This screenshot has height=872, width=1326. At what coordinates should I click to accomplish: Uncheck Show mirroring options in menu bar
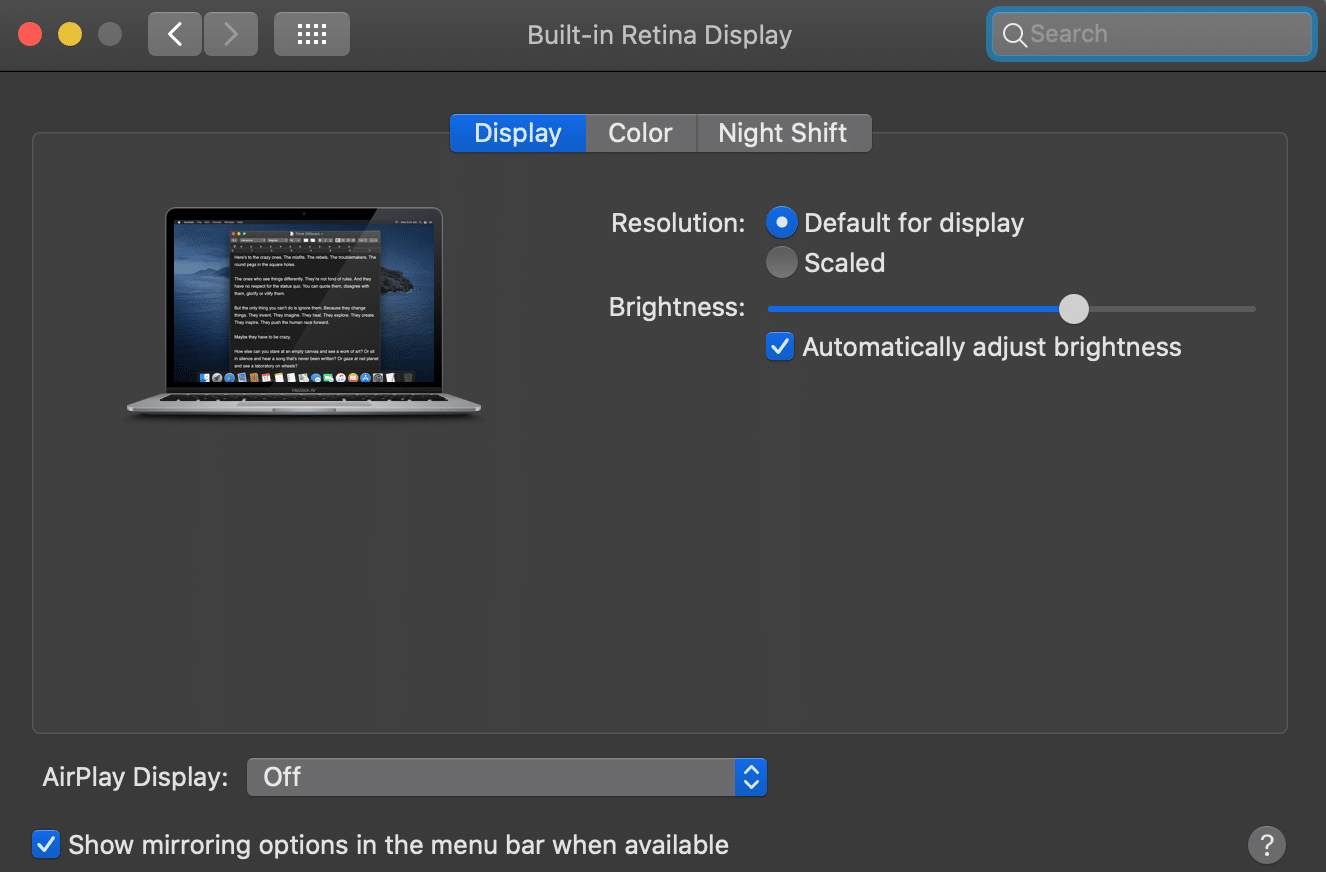click(x=46, y=844)
